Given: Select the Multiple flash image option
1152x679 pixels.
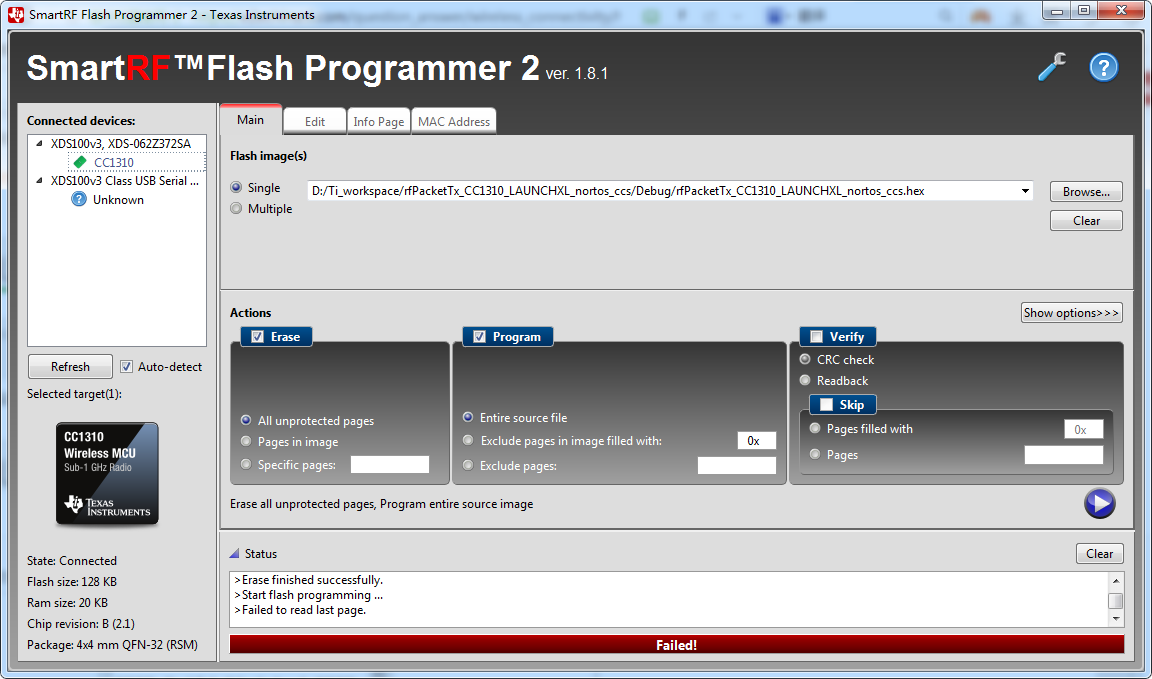Looking at the screenshot, I should [236, 209].
